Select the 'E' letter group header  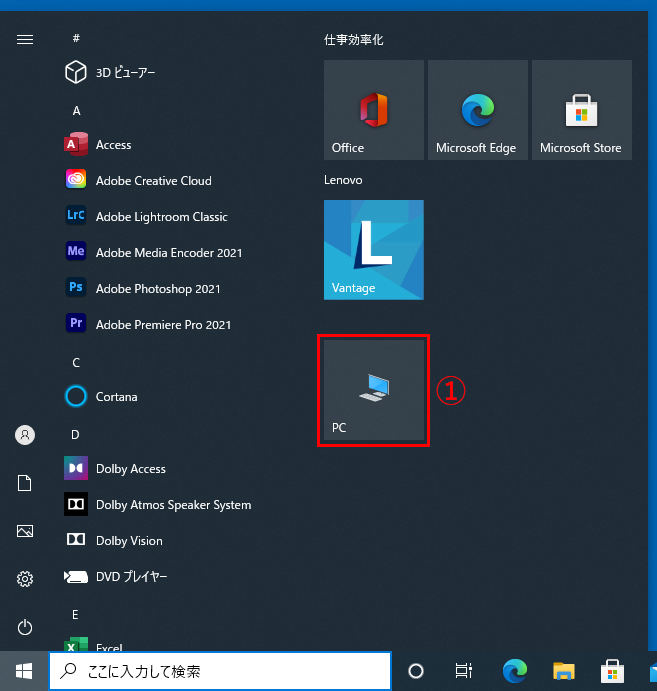tap(75, 615)
